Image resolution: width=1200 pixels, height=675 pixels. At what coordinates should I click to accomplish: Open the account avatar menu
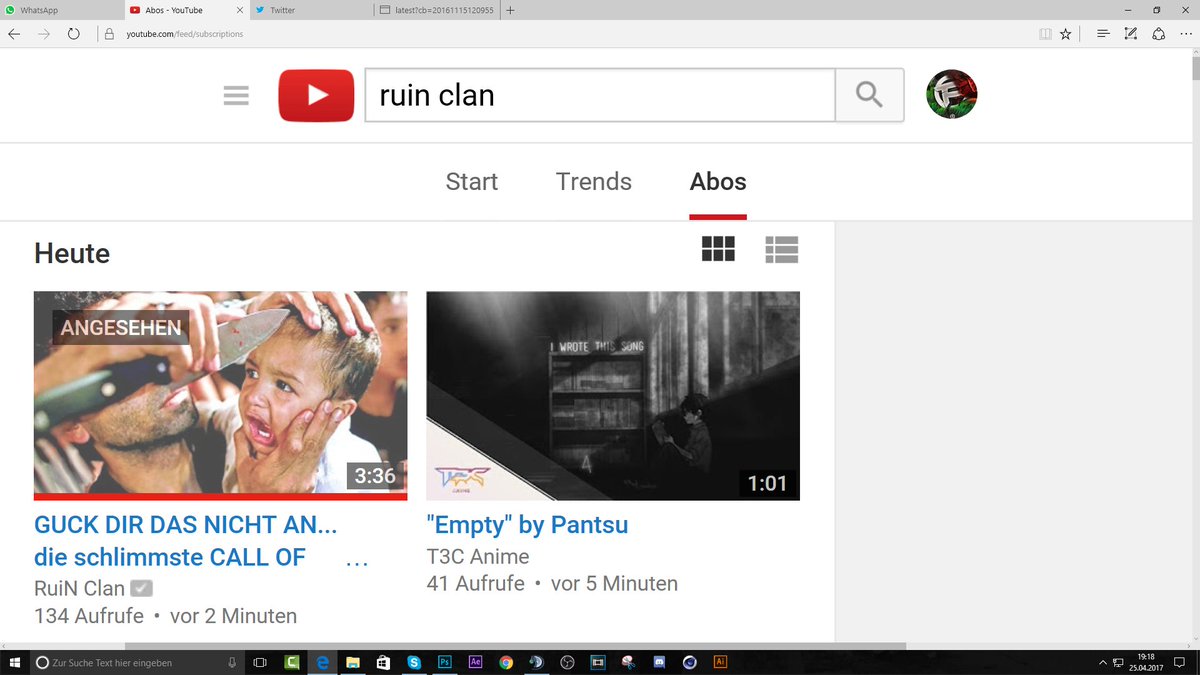pos(952,95)
